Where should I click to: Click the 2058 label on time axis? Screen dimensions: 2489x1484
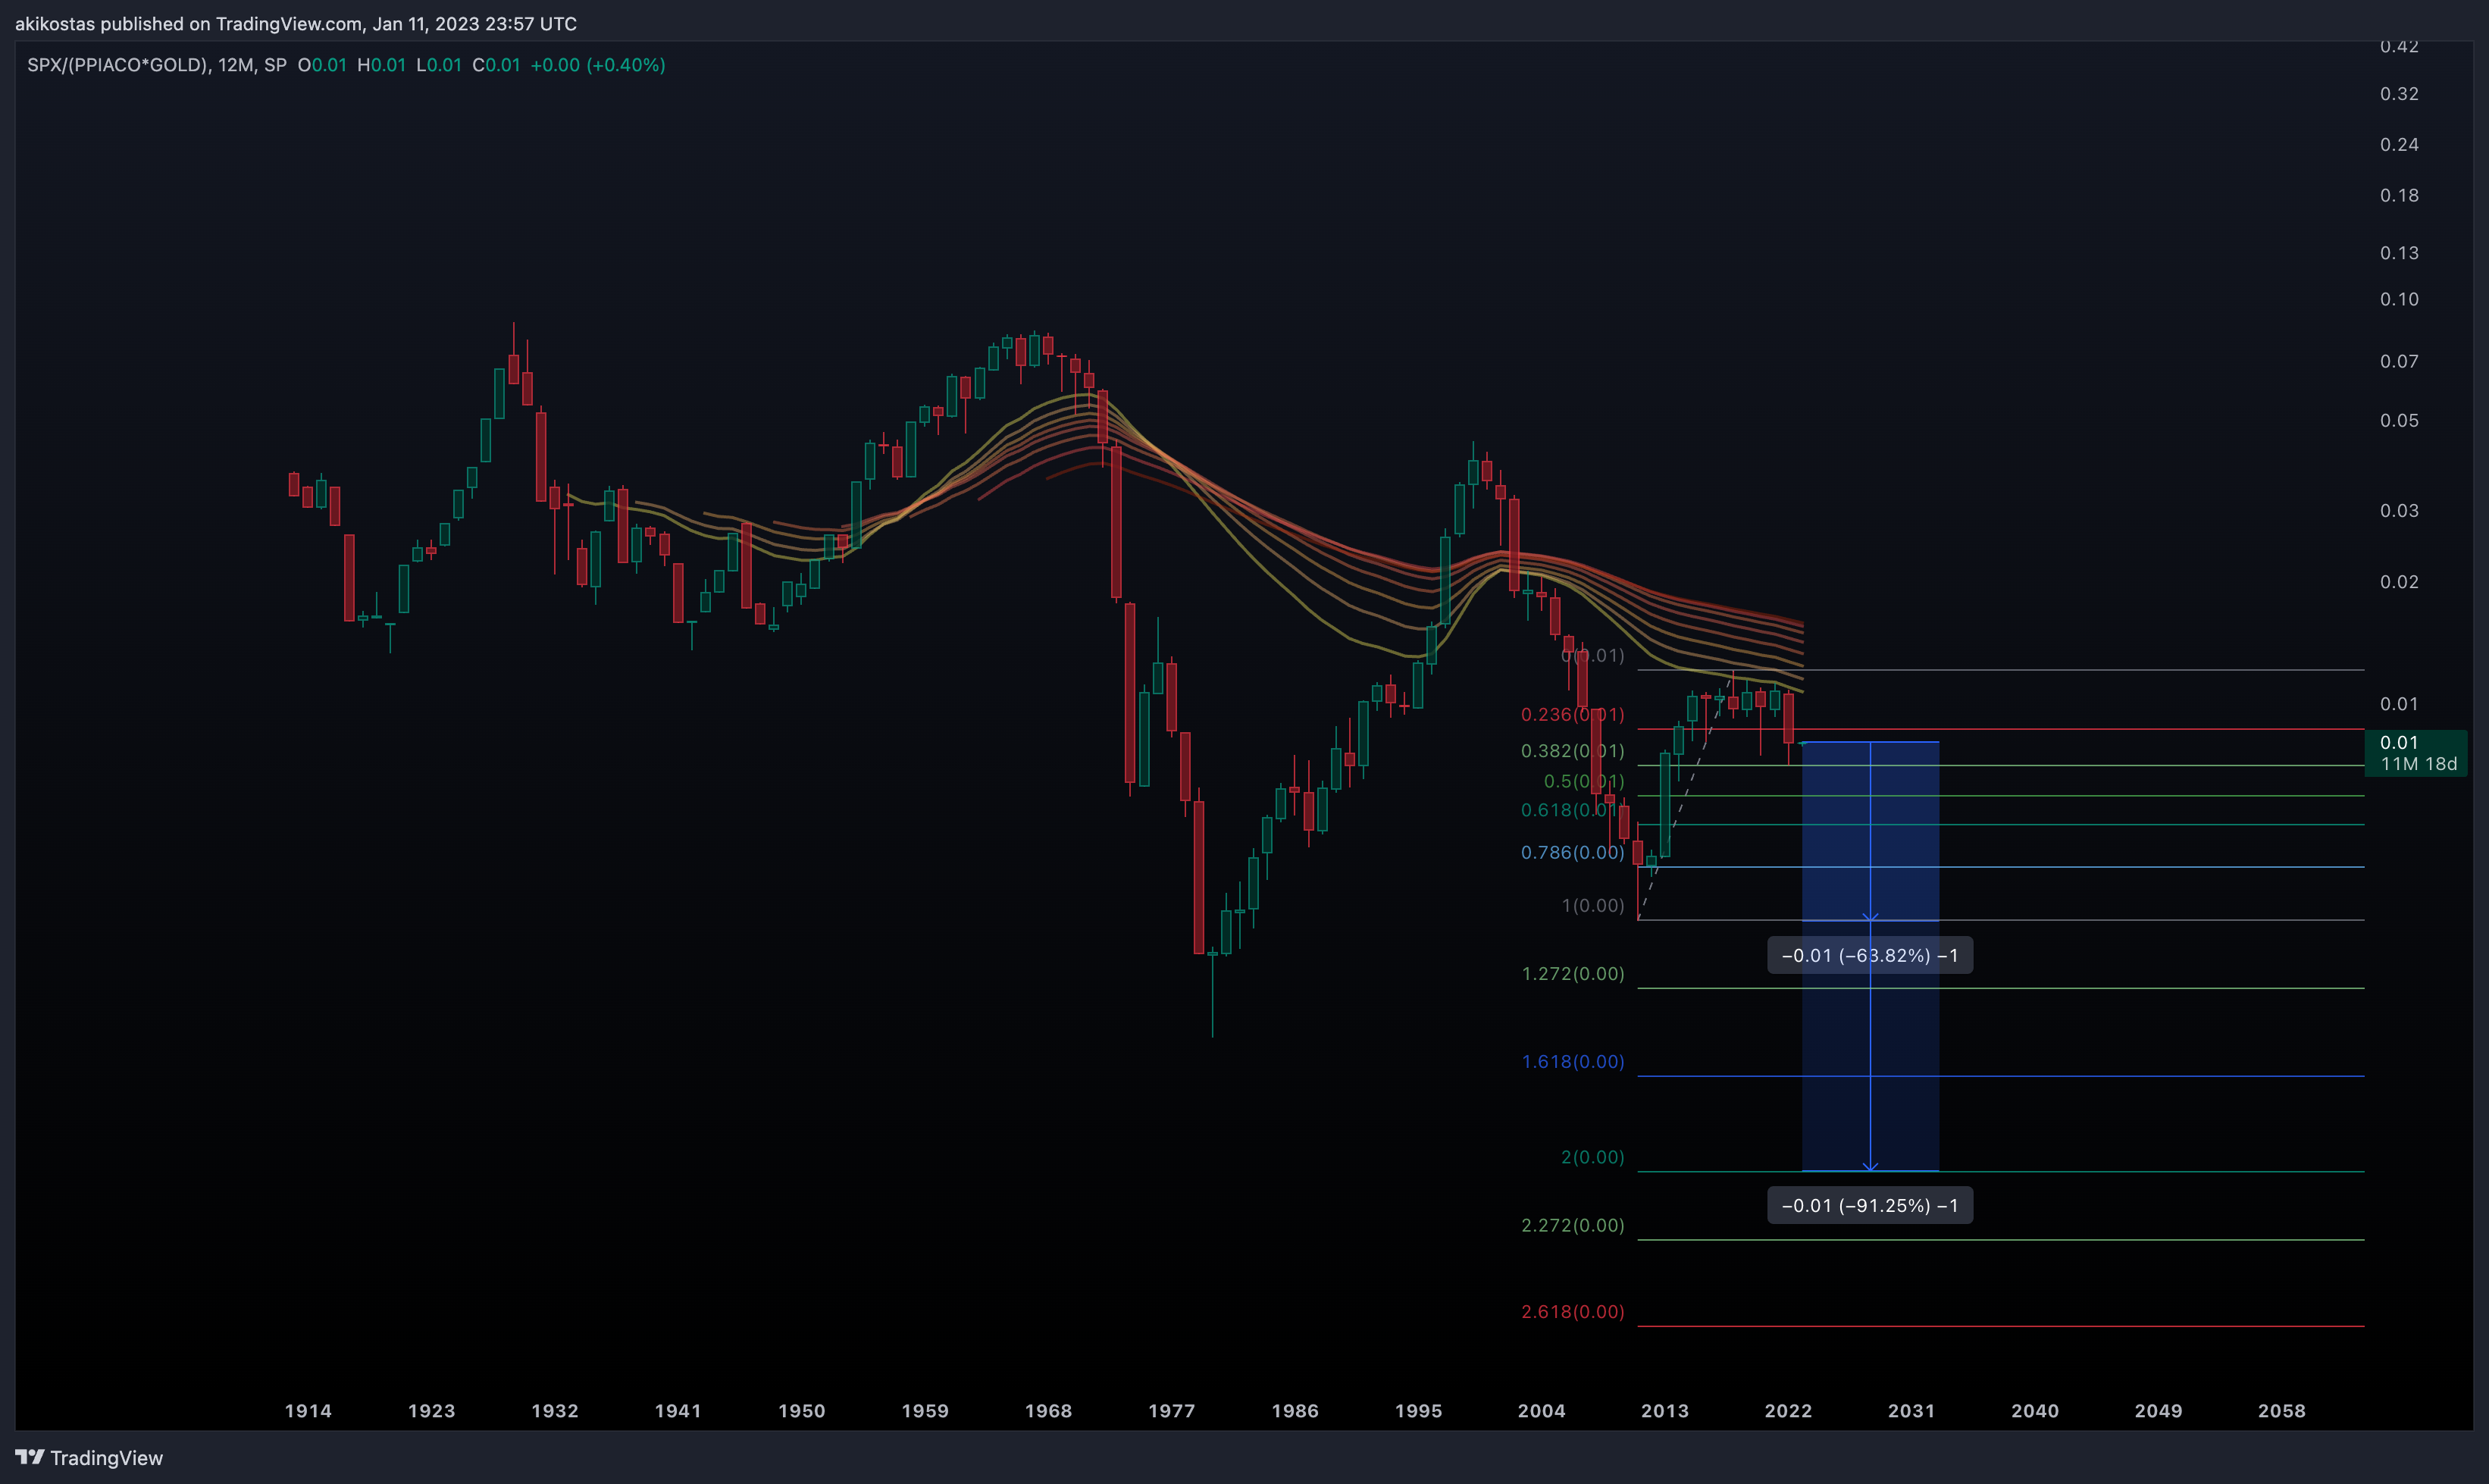pos(2282,1411)
